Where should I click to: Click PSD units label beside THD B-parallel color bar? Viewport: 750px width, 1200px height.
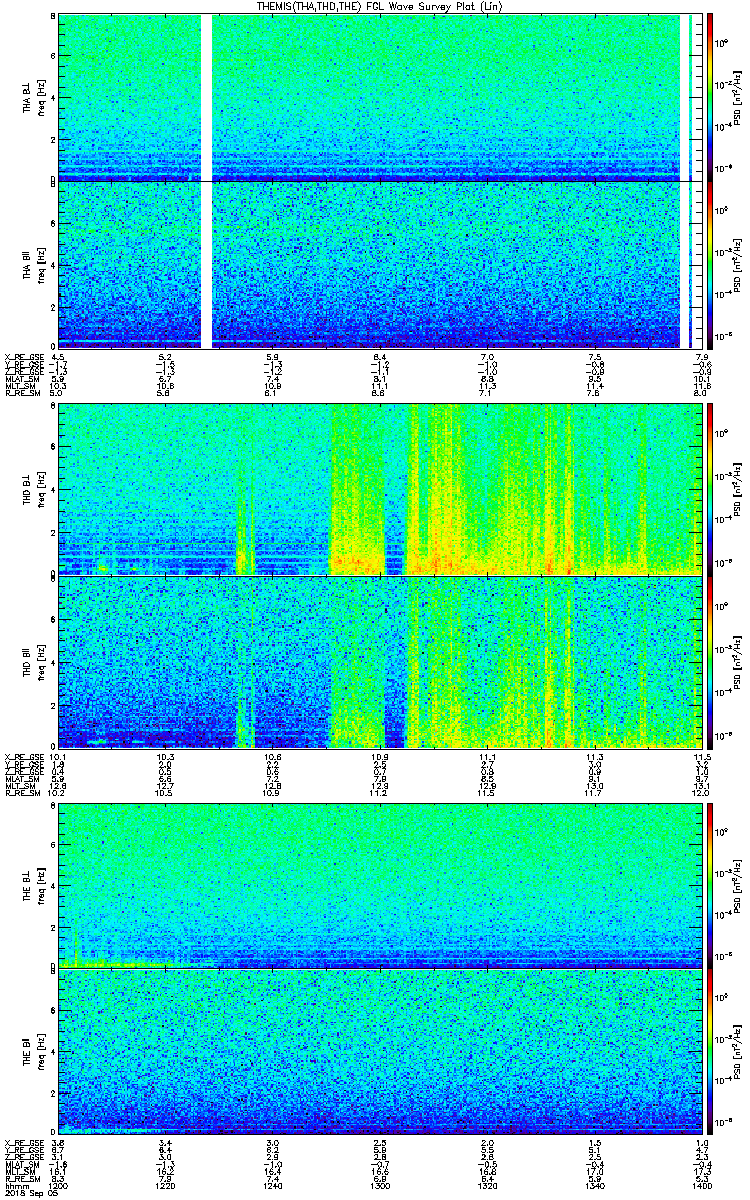[x=740, y=662]
